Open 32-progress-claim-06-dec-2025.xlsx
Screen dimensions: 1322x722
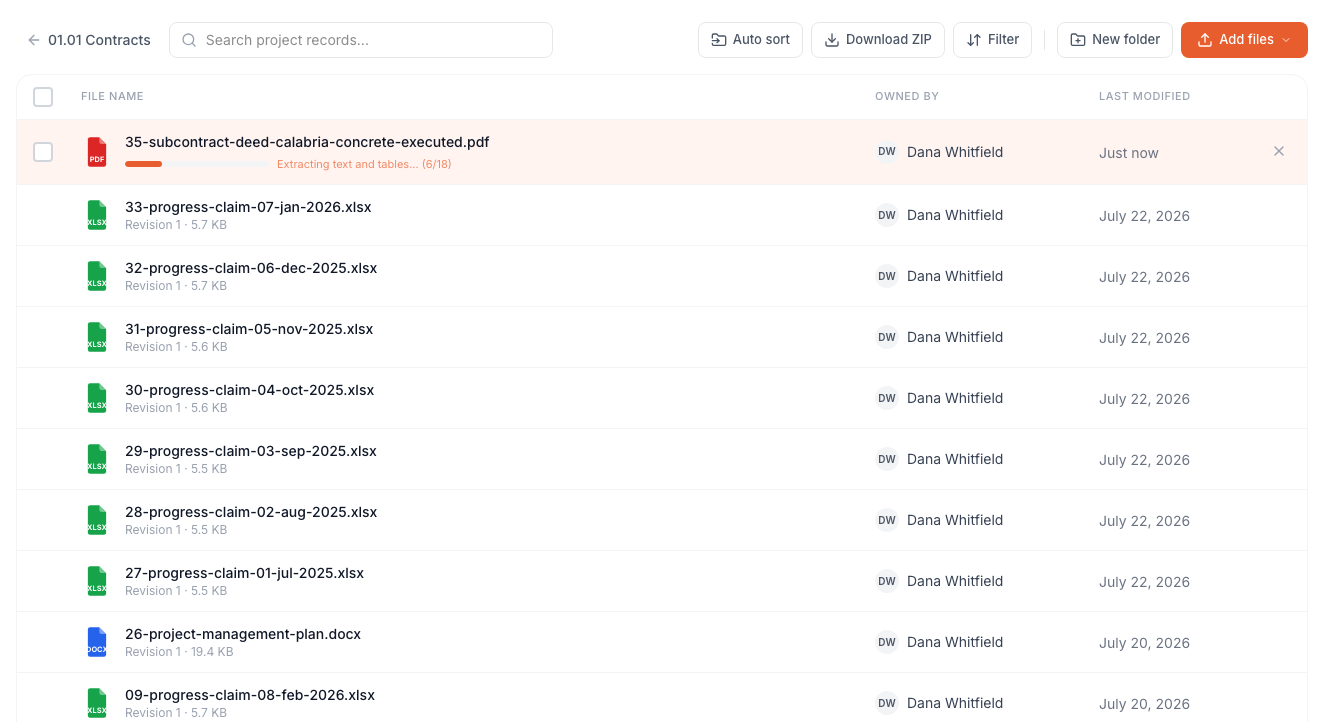[251, 268]
